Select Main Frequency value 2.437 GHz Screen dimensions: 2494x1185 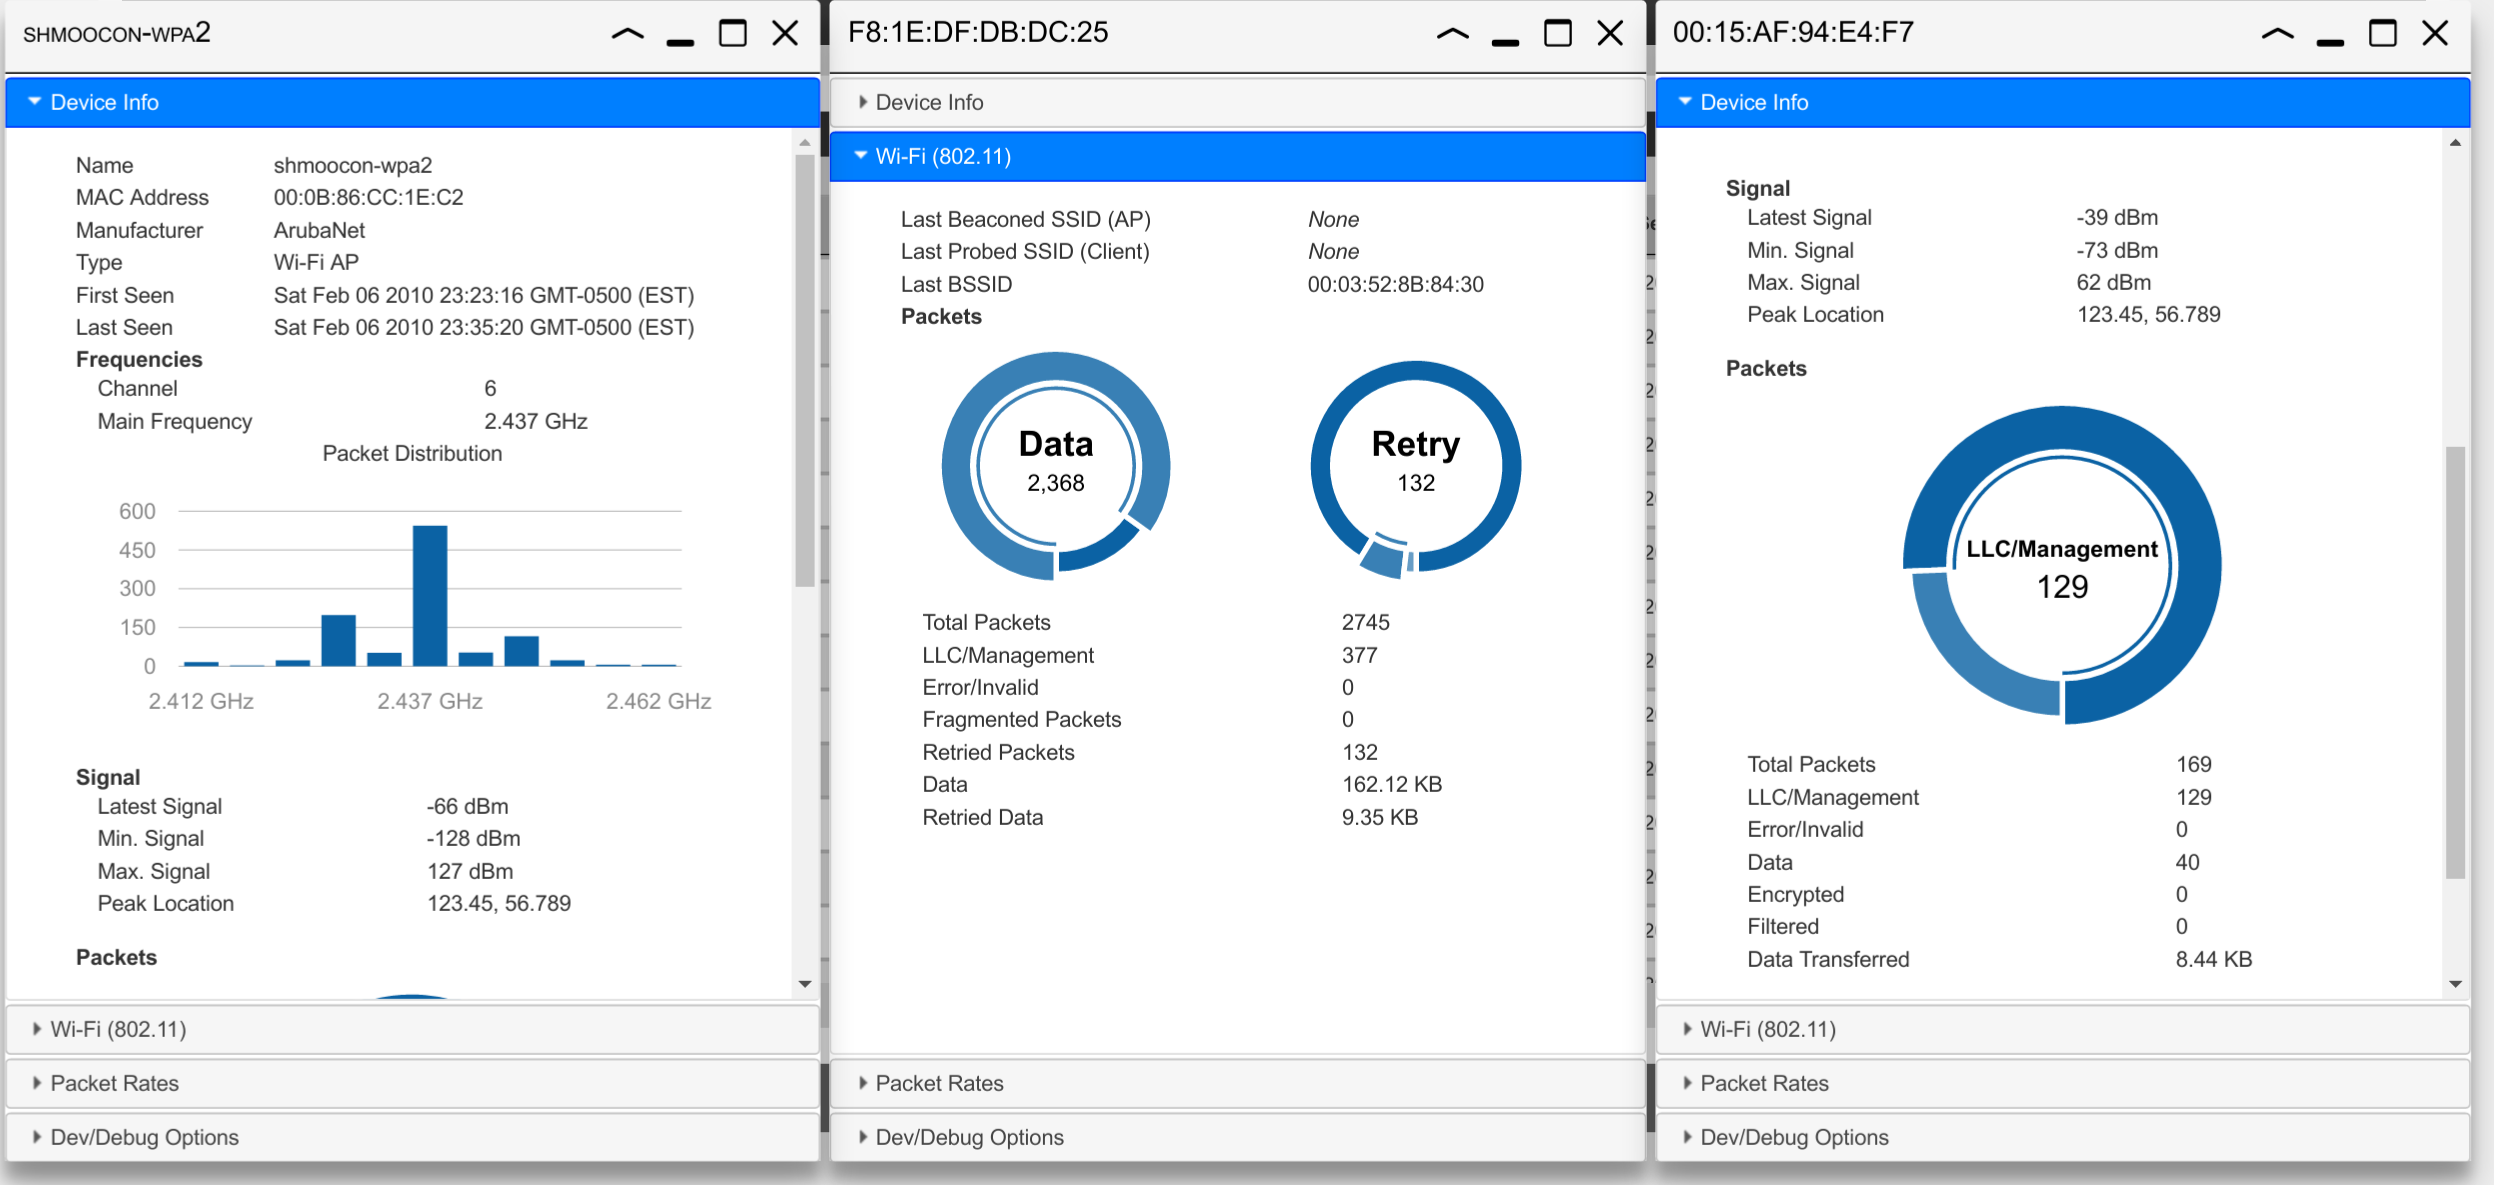(536, 421)
